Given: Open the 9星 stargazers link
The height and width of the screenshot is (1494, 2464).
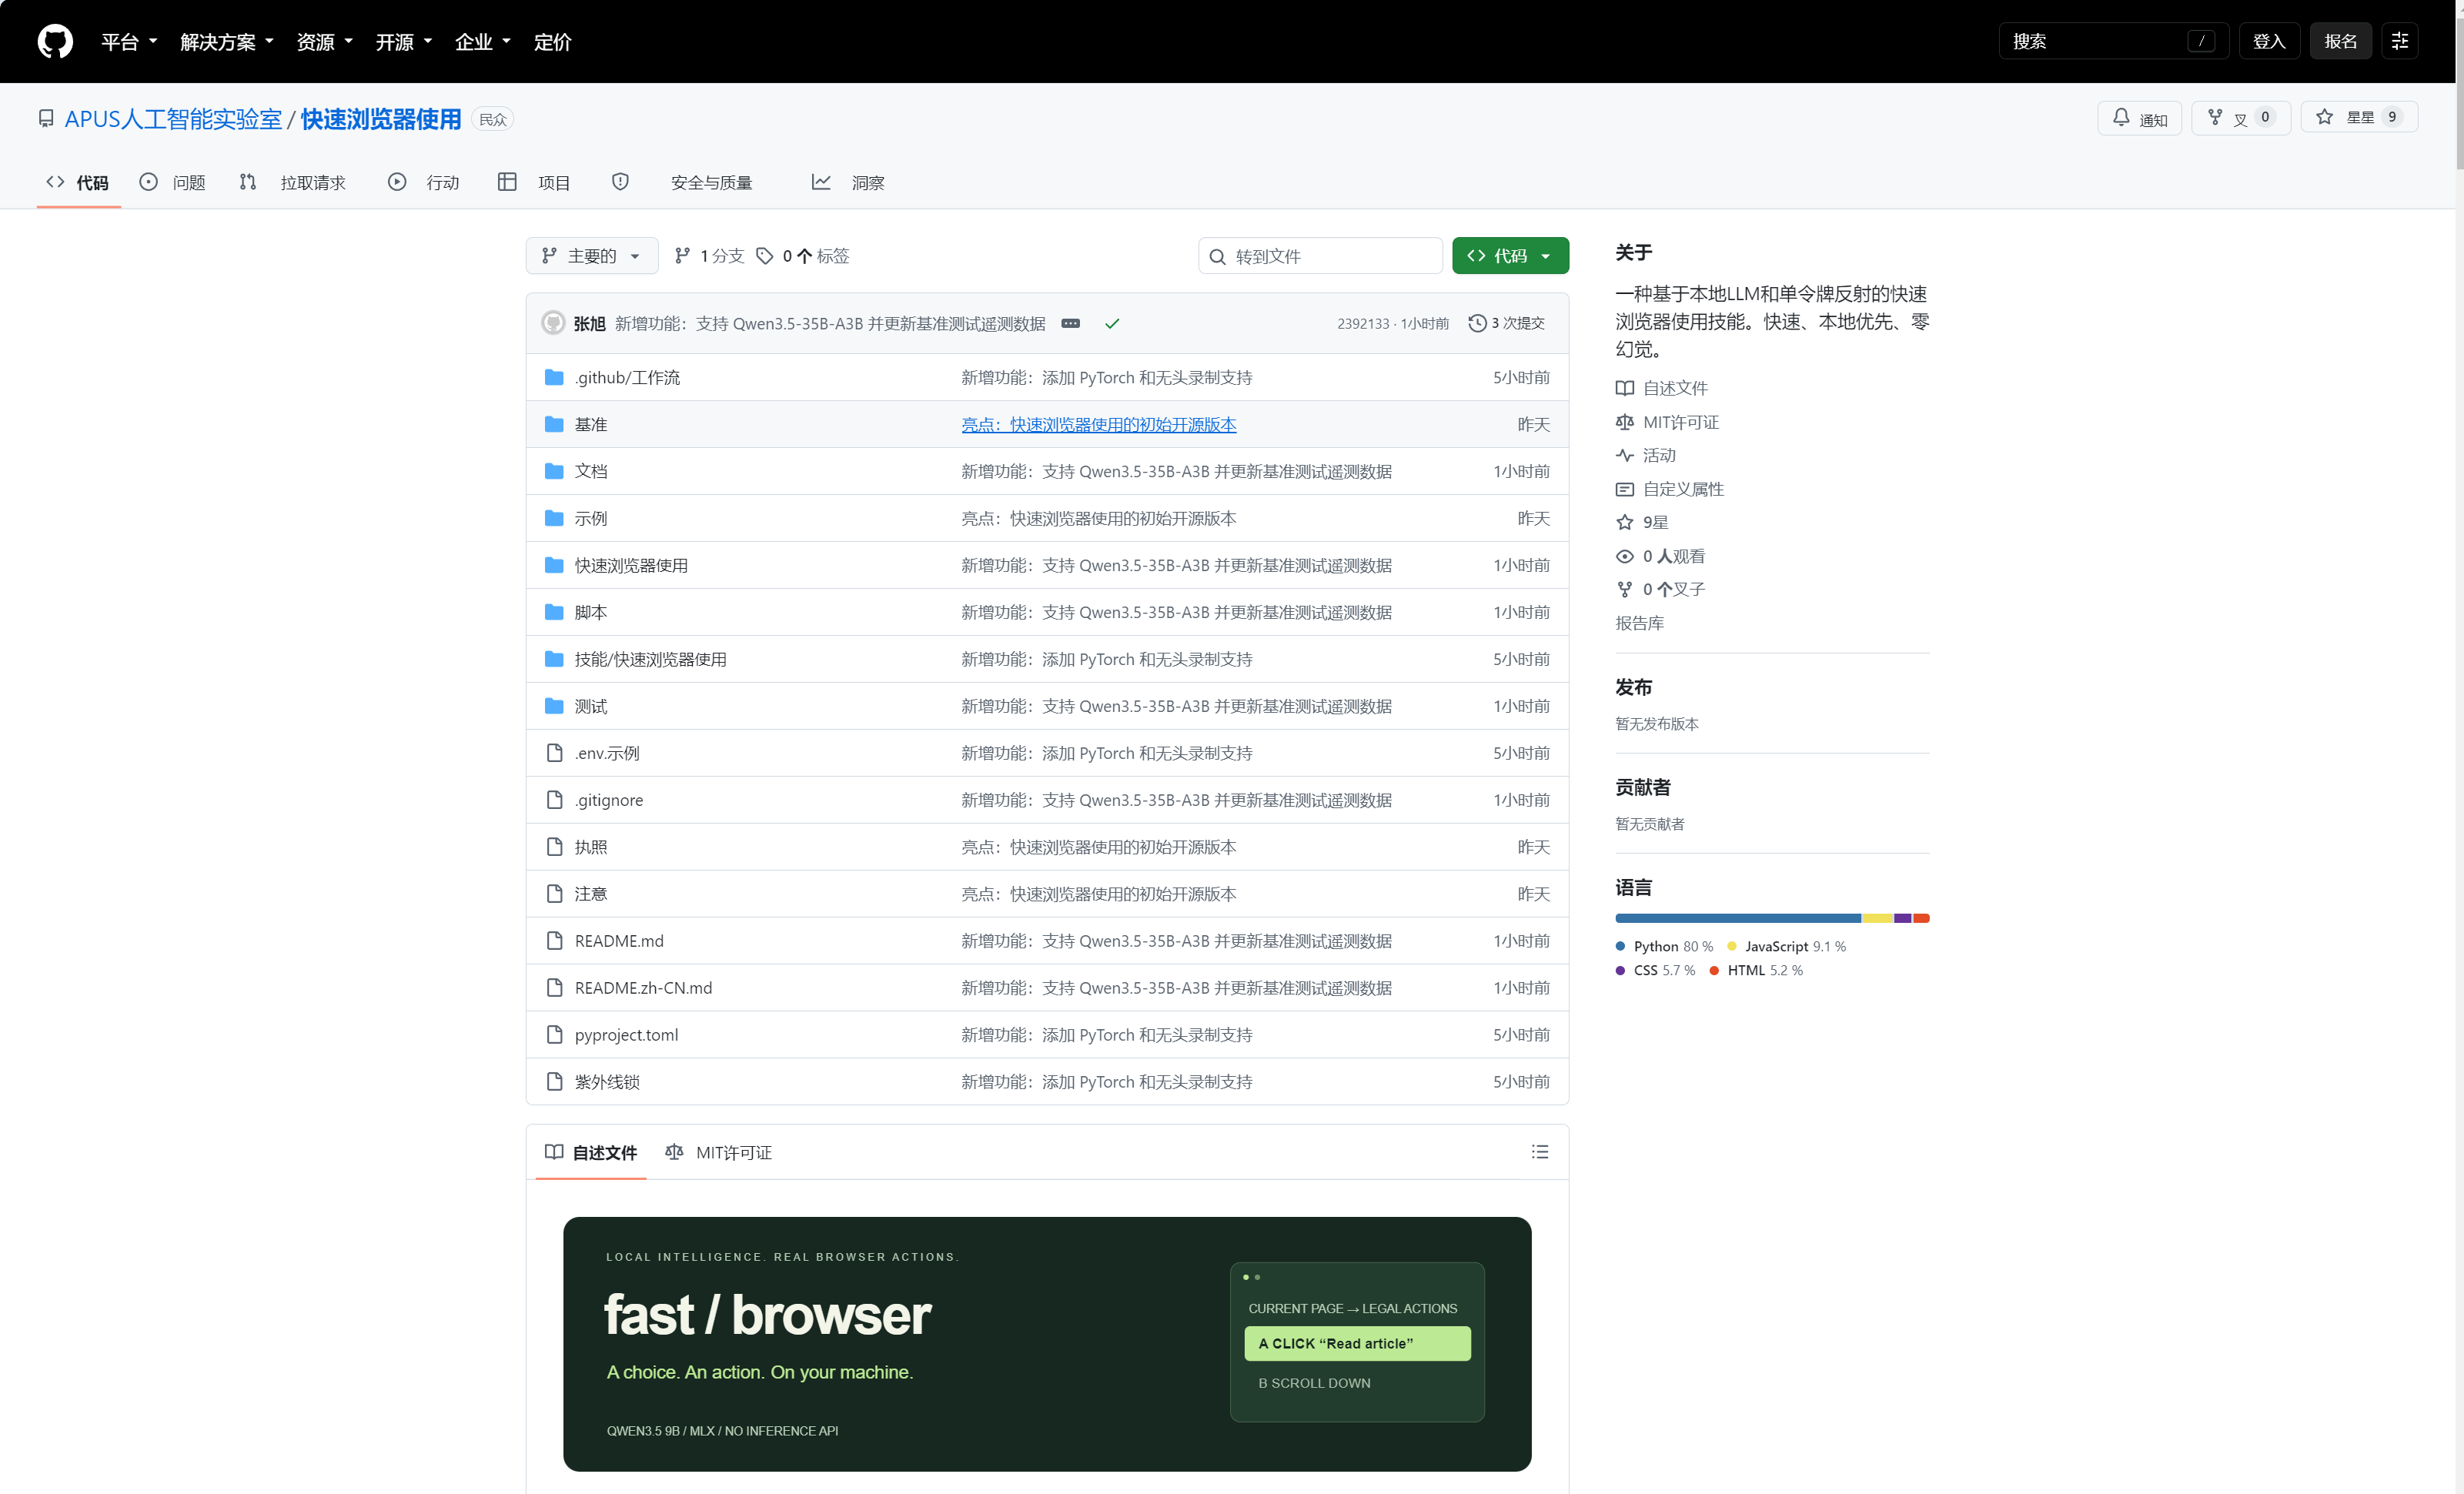Looking at the screenshot, I should pyautogui.click(x=1642, y=522).
